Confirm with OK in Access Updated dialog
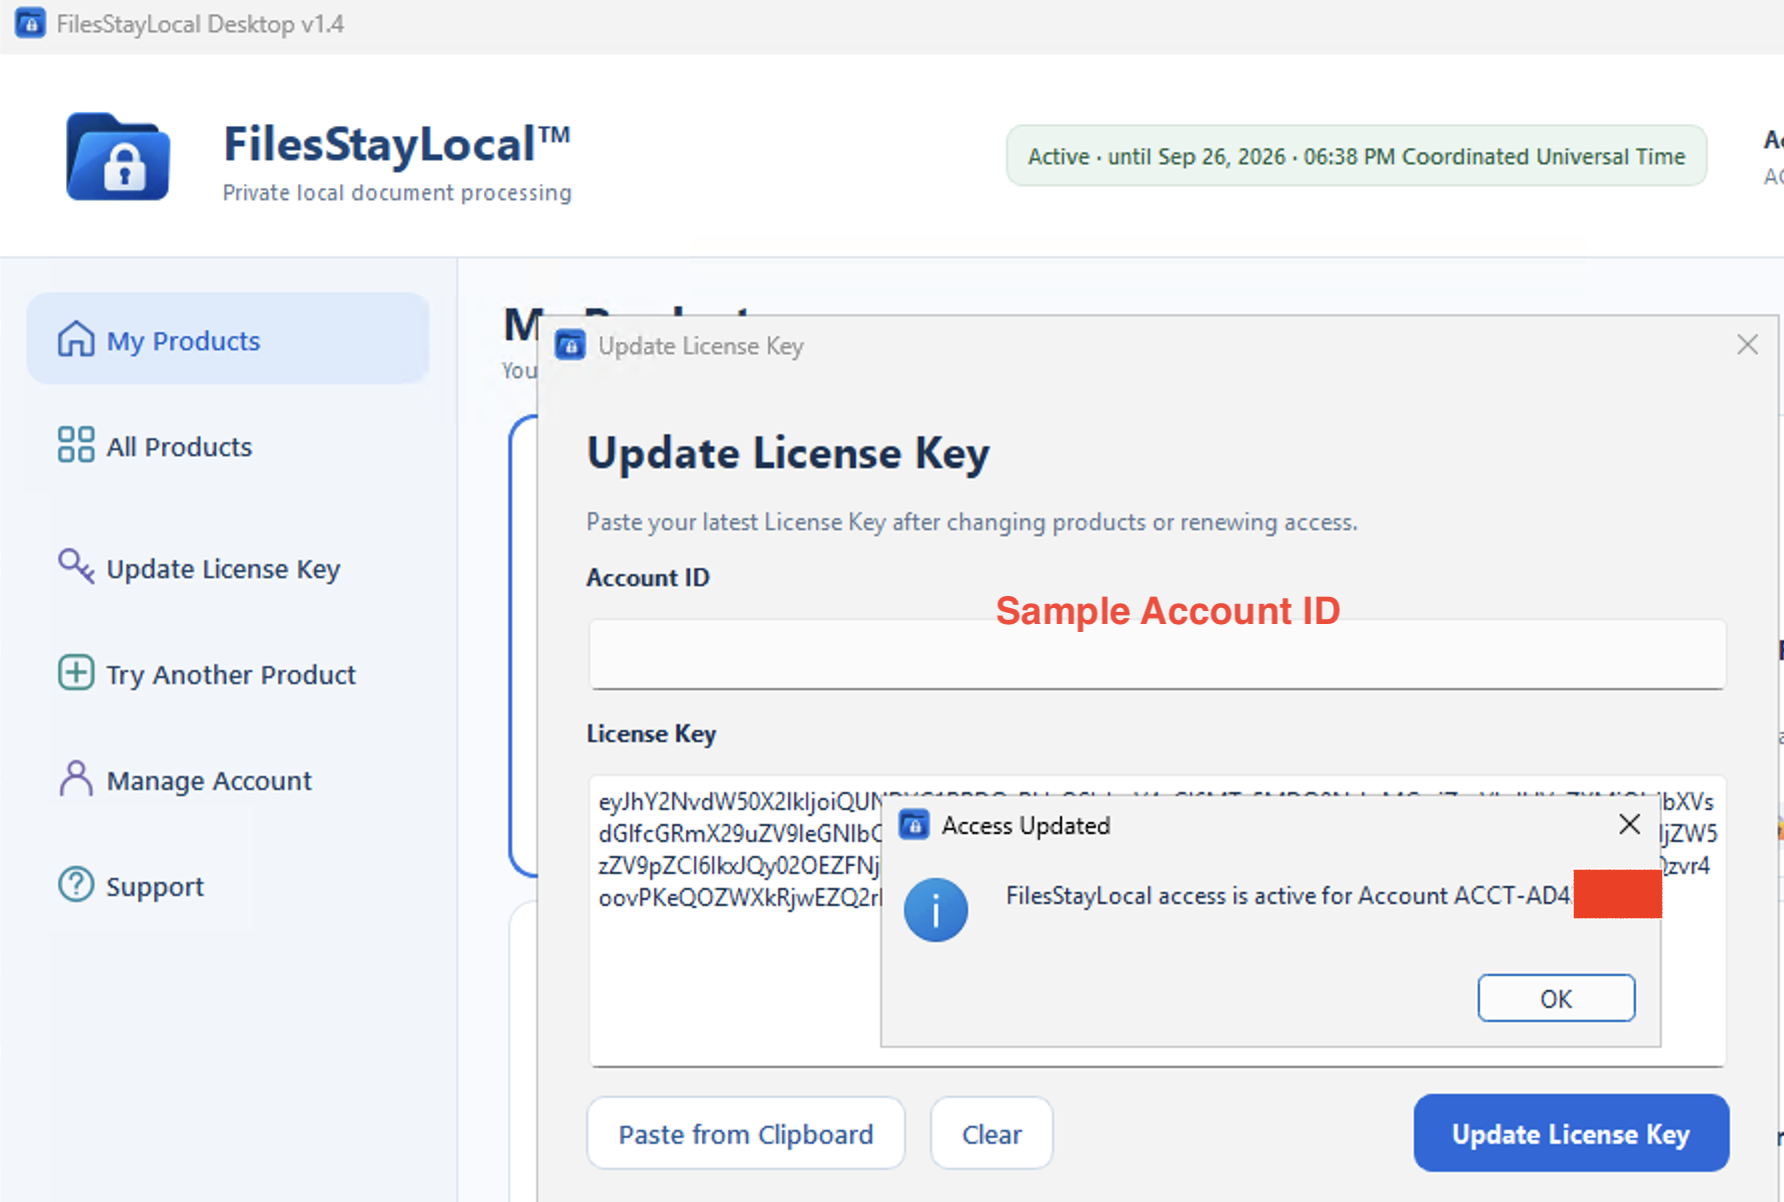This screenshot has width=1784, height=1202. tap(1556, 998)
